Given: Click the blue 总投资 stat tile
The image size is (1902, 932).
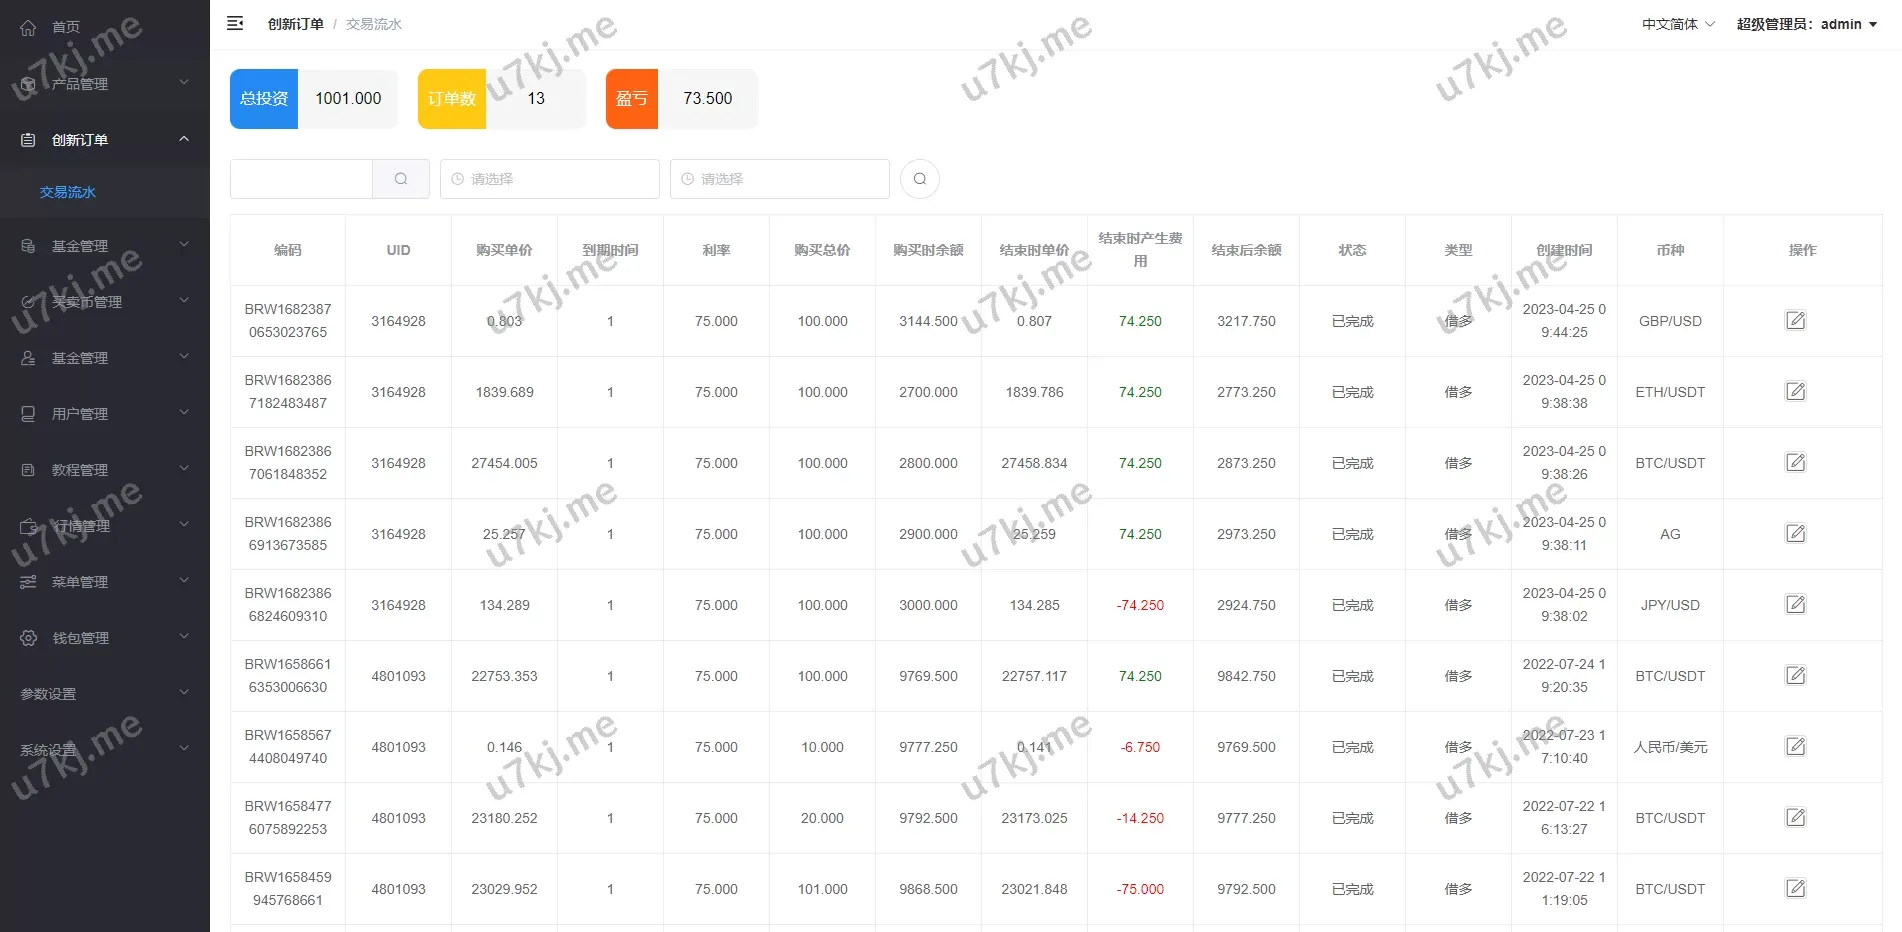Looking at the screenshot, I should coord(264,99).
